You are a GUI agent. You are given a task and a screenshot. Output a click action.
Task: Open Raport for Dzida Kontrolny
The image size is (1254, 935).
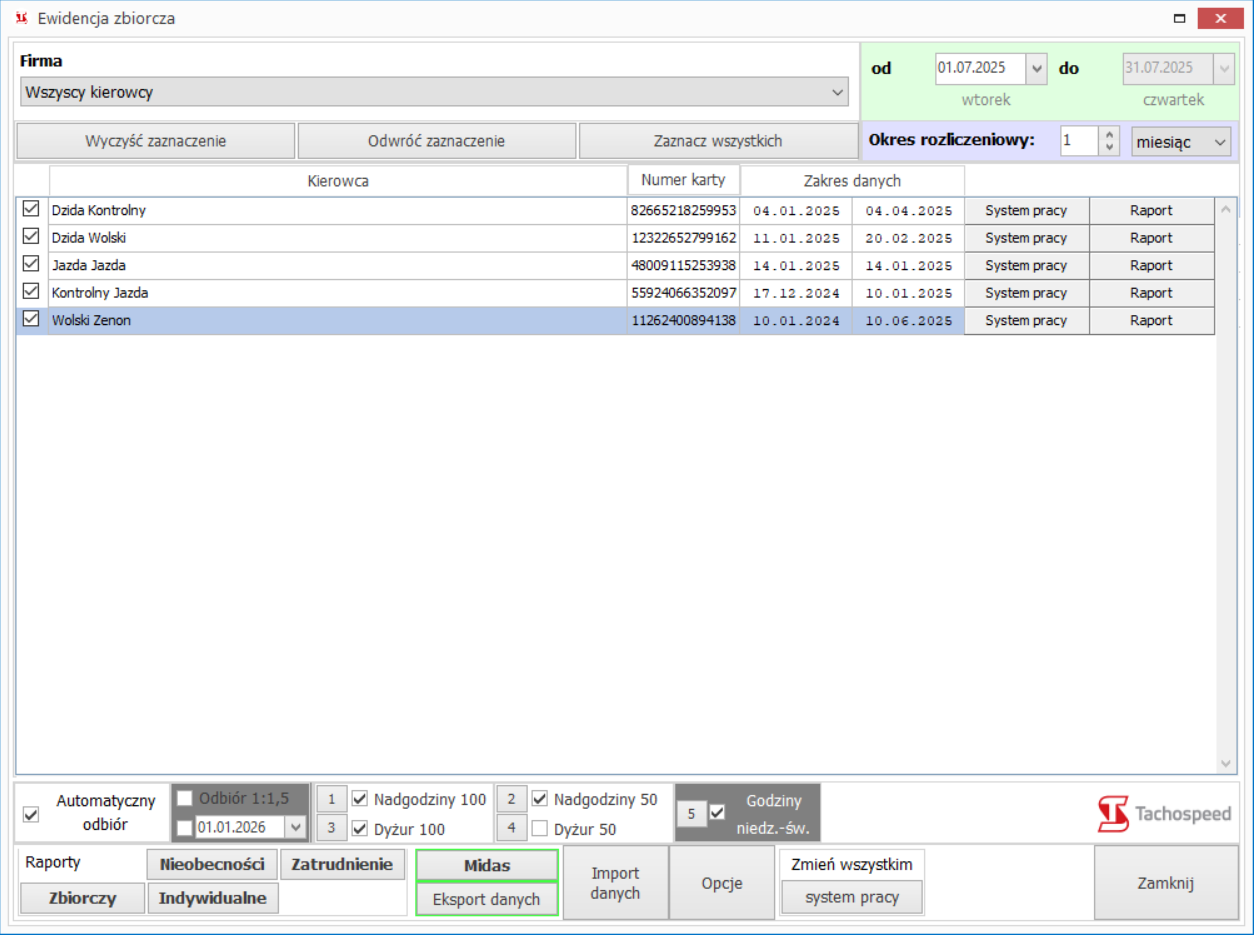tap(1151, 211)
